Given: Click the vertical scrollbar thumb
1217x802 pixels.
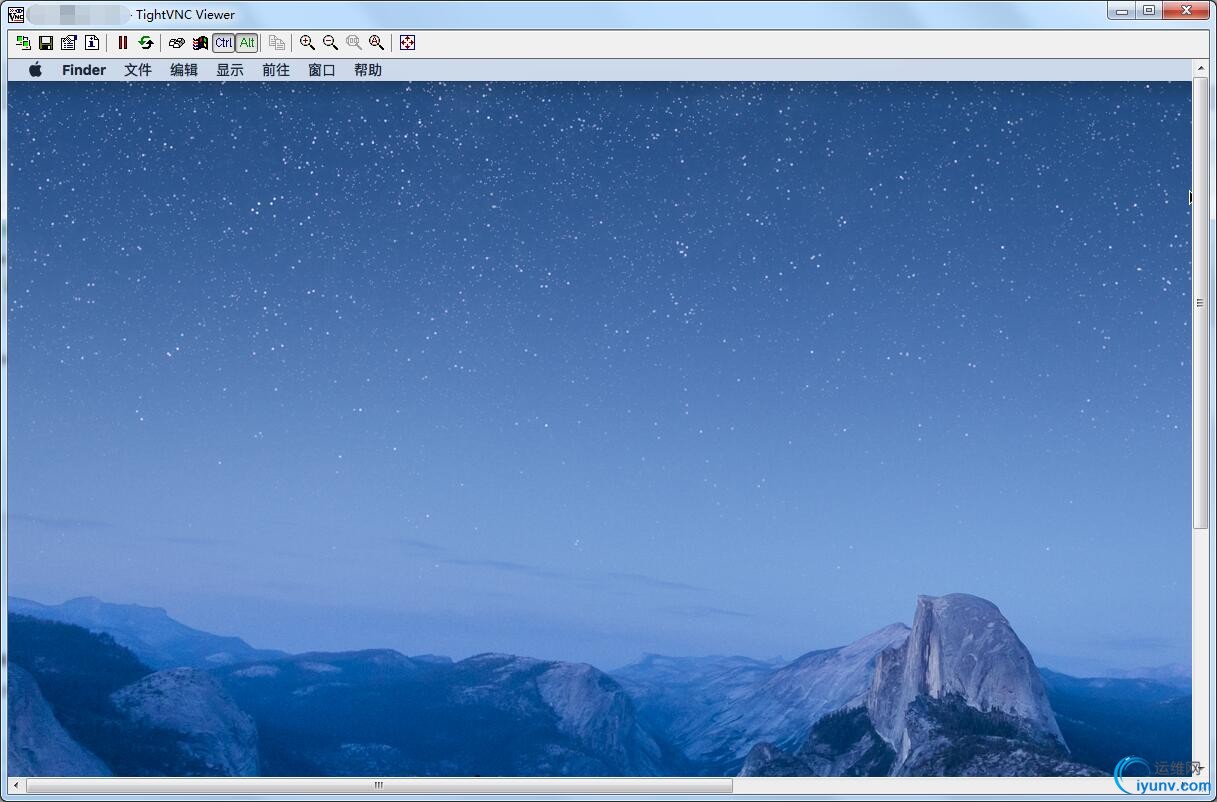Looking at the screenshot, I should point(1201,303).
